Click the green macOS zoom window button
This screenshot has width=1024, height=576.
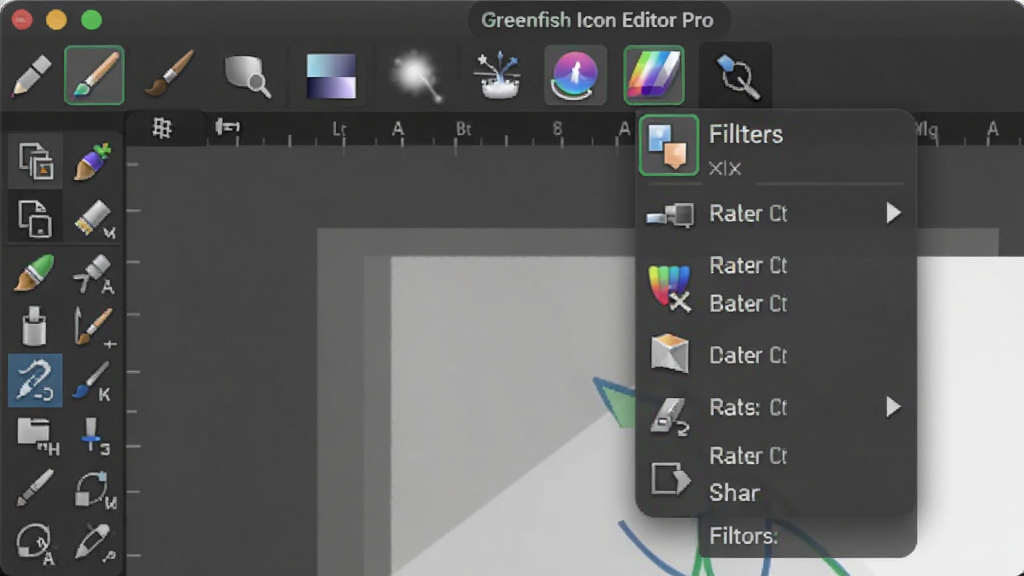(91, 20)
